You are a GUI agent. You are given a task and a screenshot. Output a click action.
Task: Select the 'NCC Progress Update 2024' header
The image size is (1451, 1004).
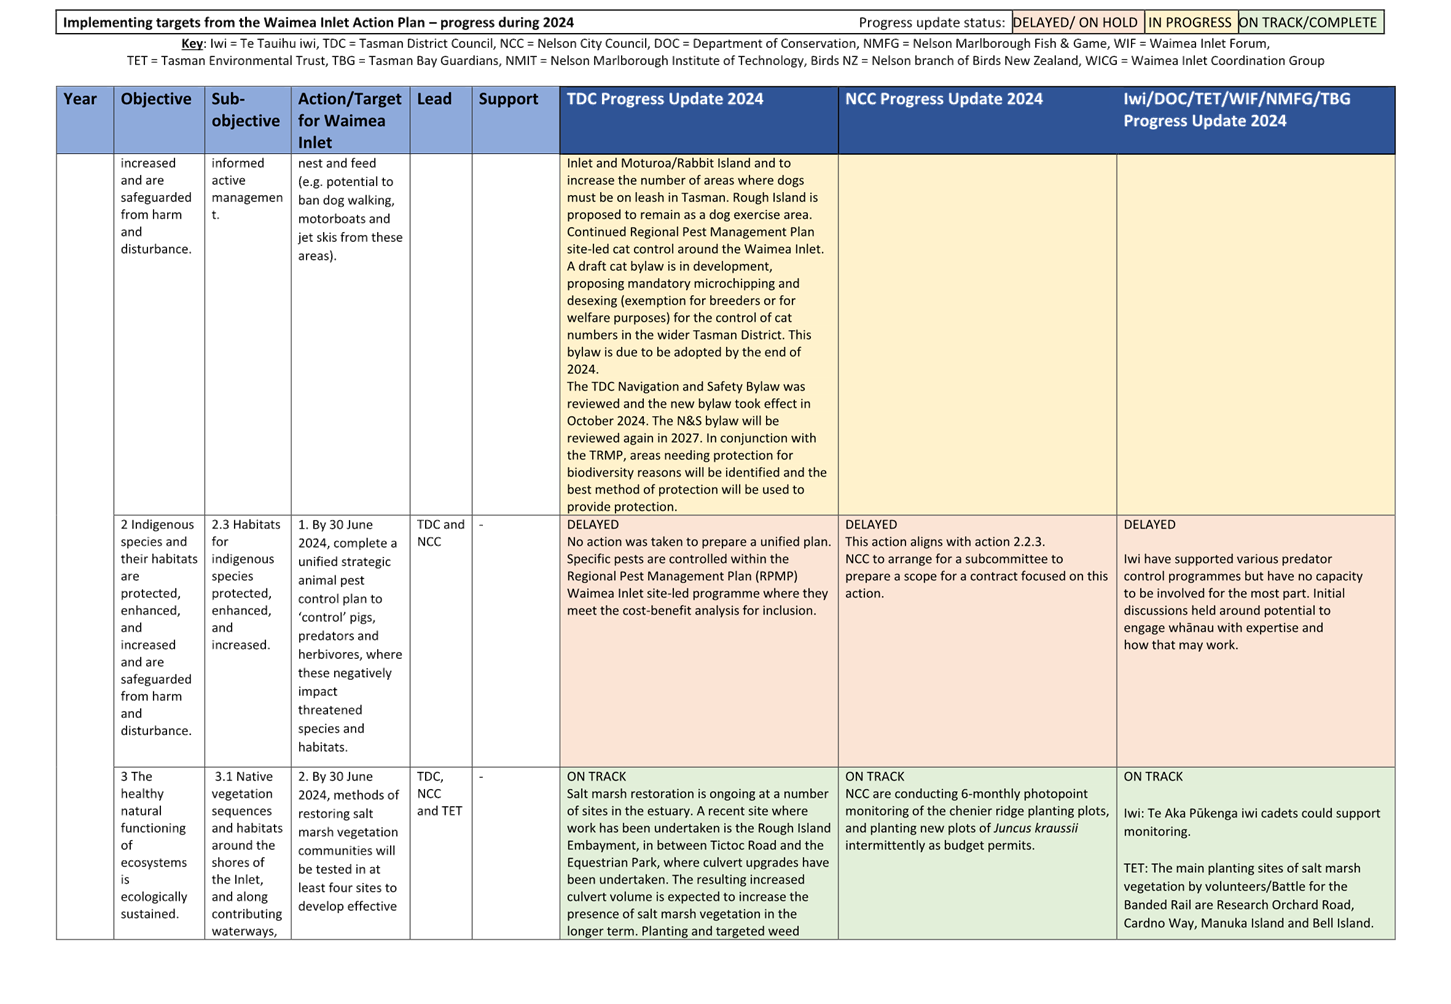[x=977, y=120]
